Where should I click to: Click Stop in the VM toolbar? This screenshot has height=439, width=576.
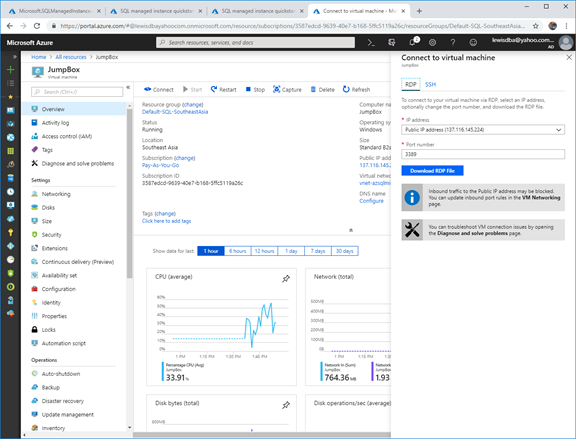tap(255, 89)
